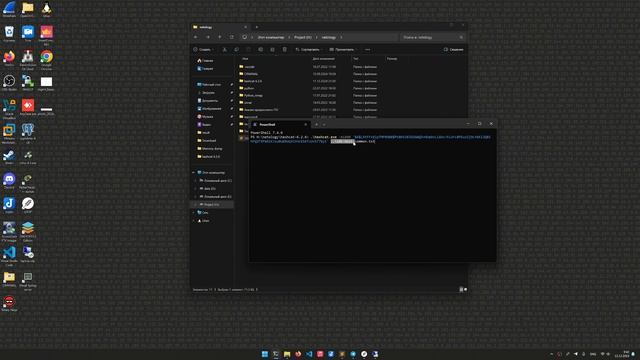
Task: Open OBS Studio desktop shortcut
Action: (x=9, y=83)
